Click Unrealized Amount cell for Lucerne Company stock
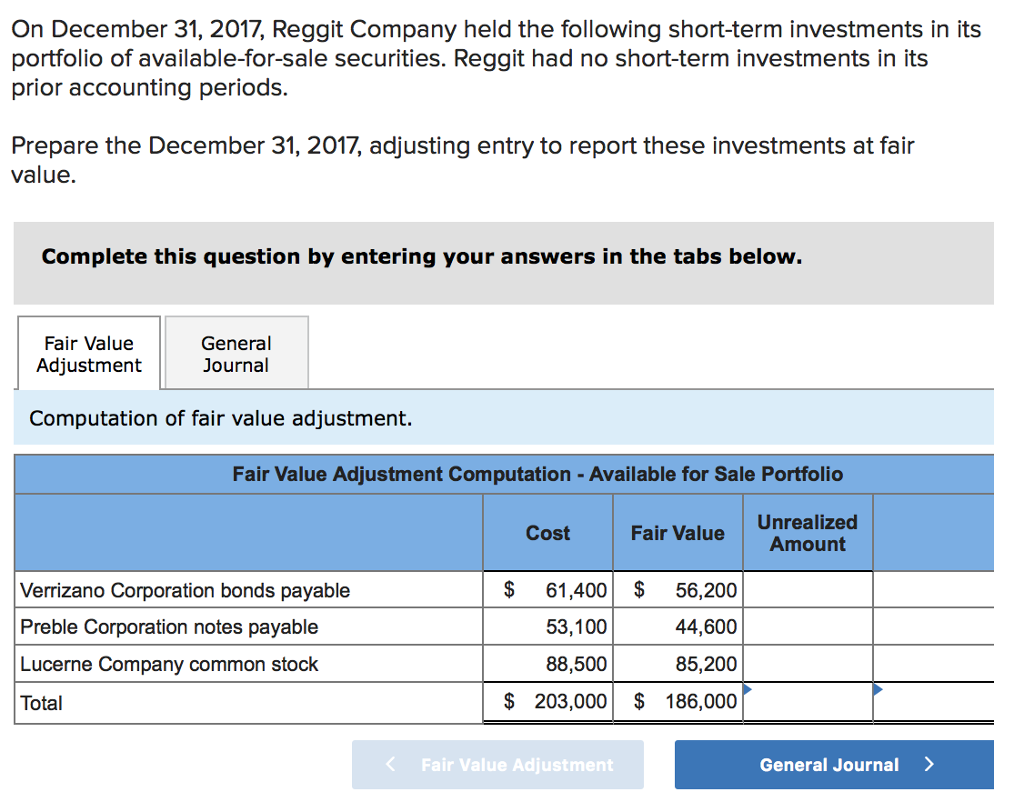Image resolution: width=1024 pixels, height=802 pixels. [807, 664]
